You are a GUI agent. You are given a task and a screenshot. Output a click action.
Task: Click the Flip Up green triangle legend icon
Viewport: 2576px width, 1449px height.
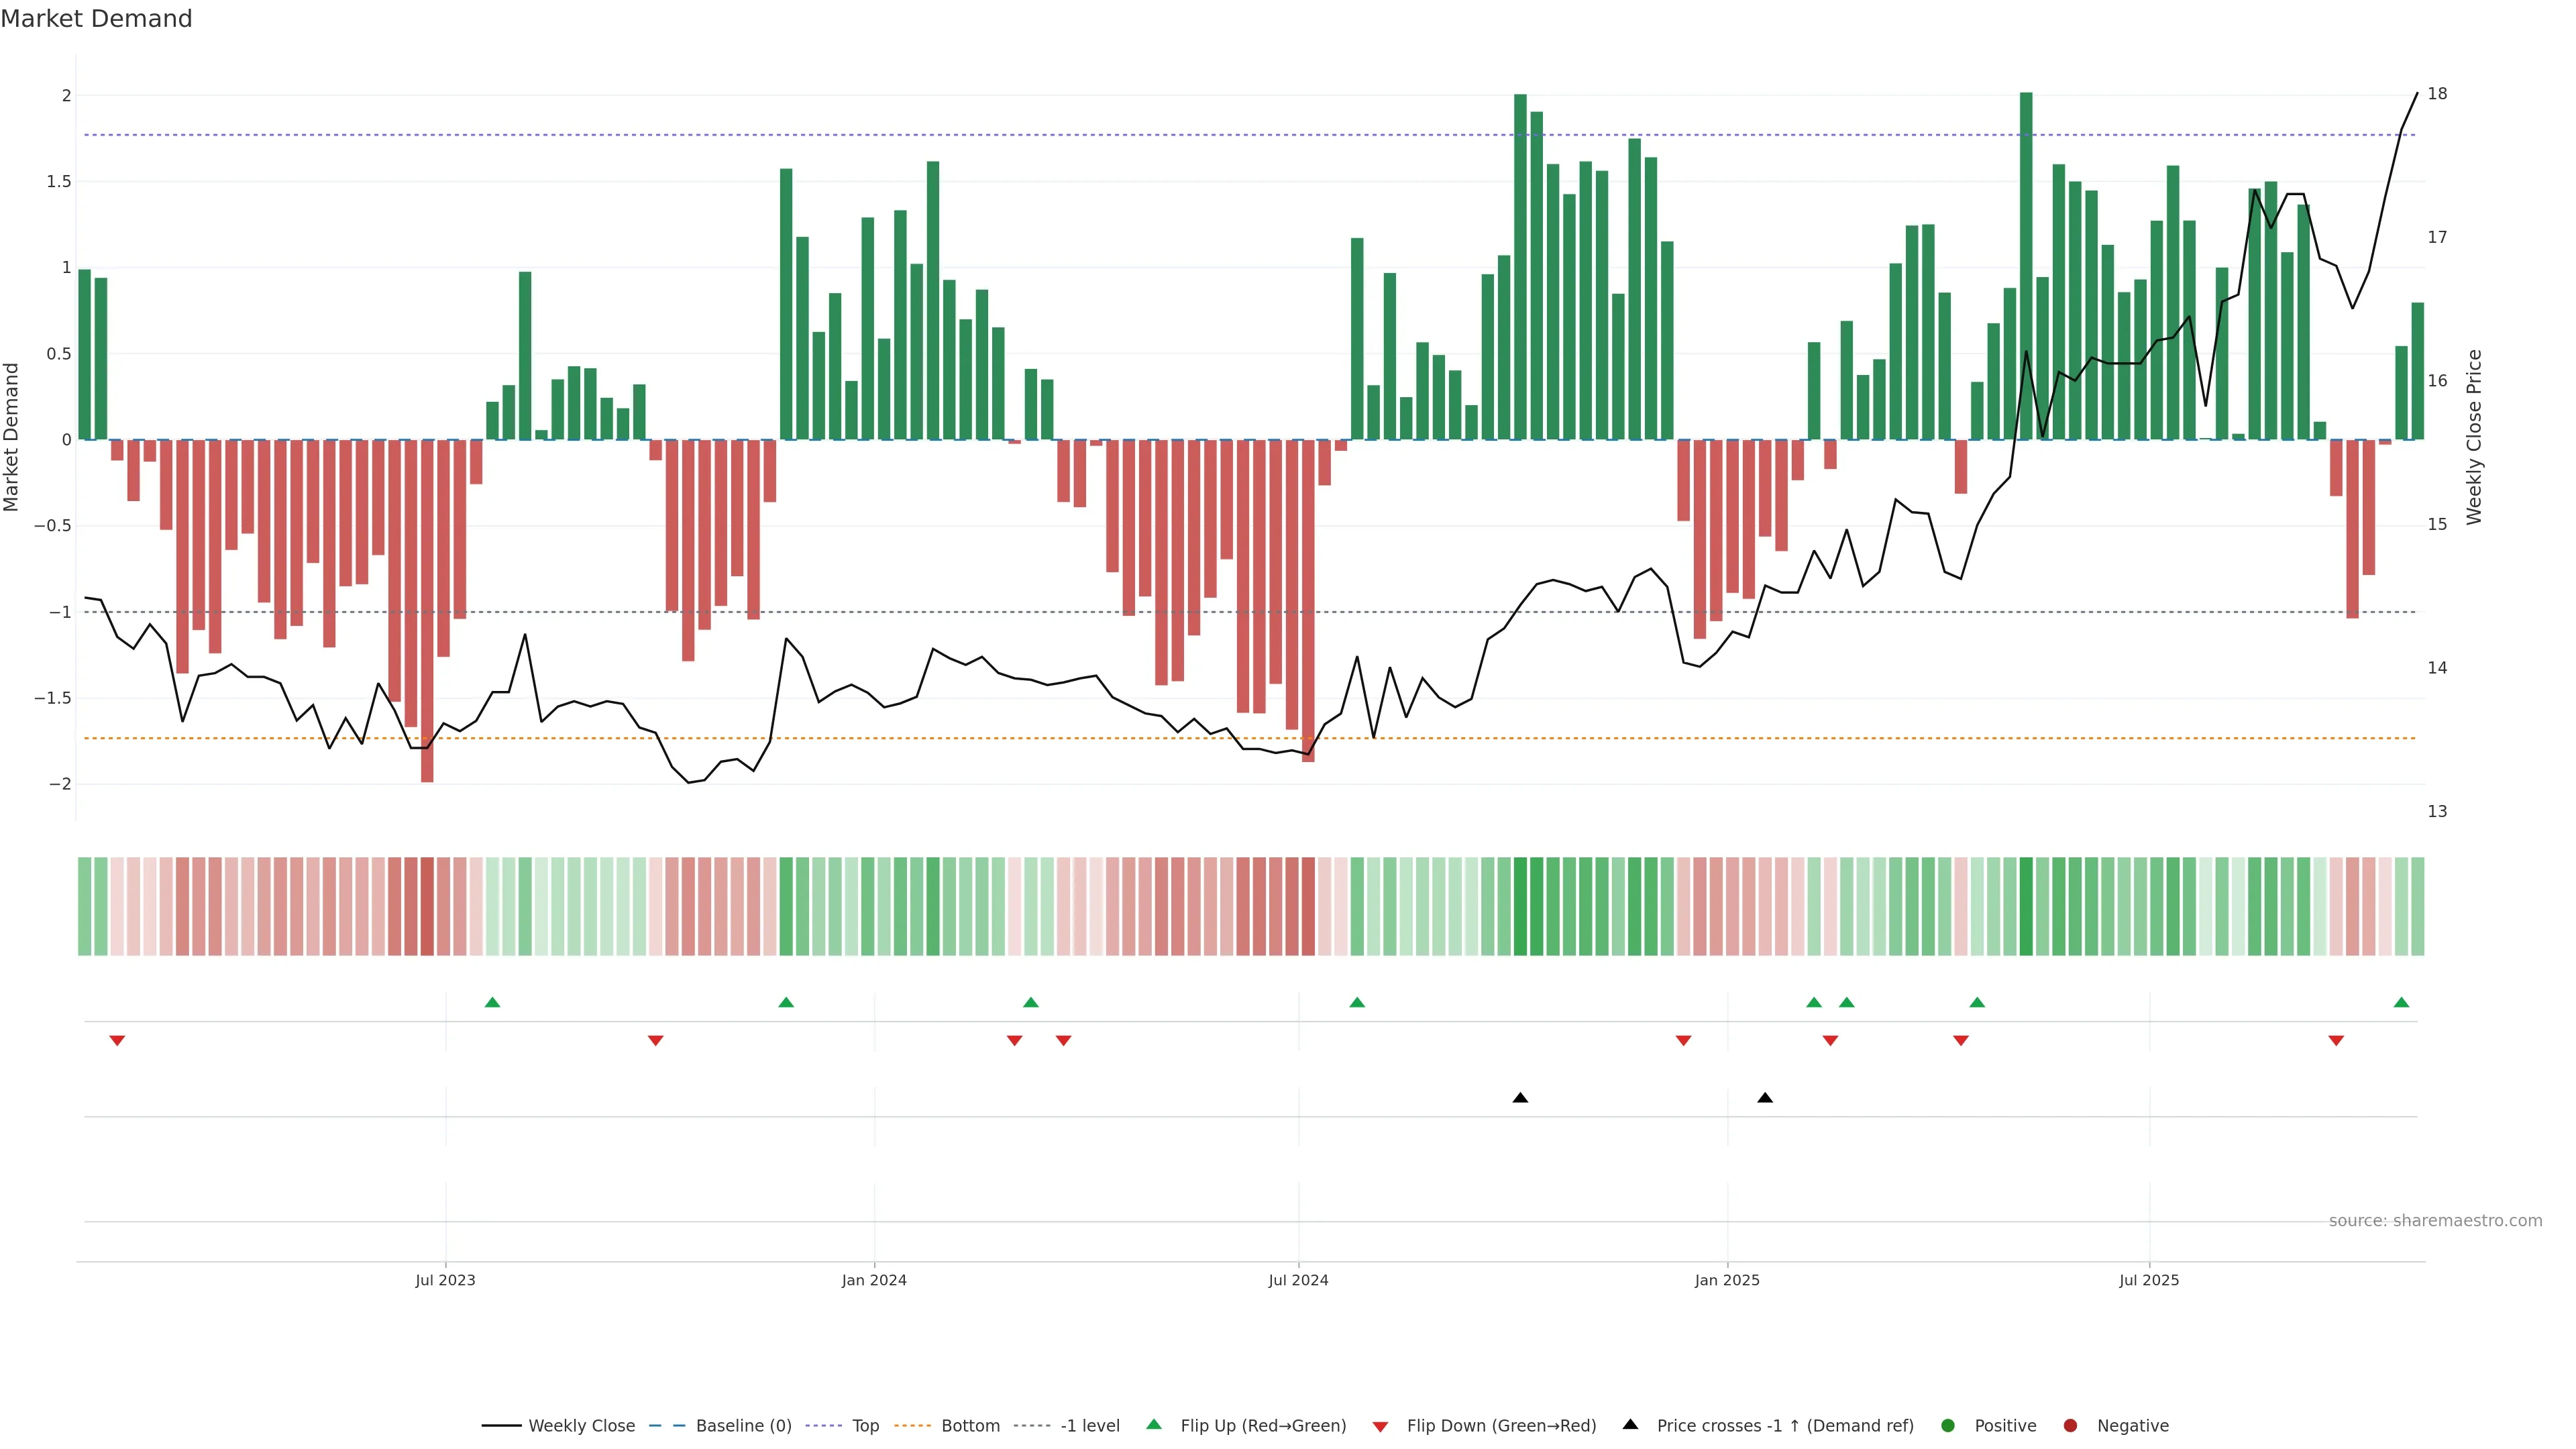point(1154,1425)
